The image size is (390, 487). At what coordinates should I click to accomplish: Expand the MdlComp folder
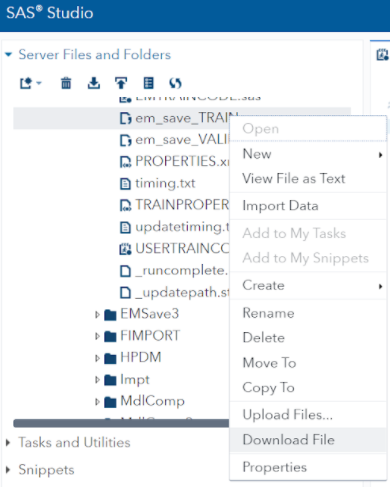[97, 402]
